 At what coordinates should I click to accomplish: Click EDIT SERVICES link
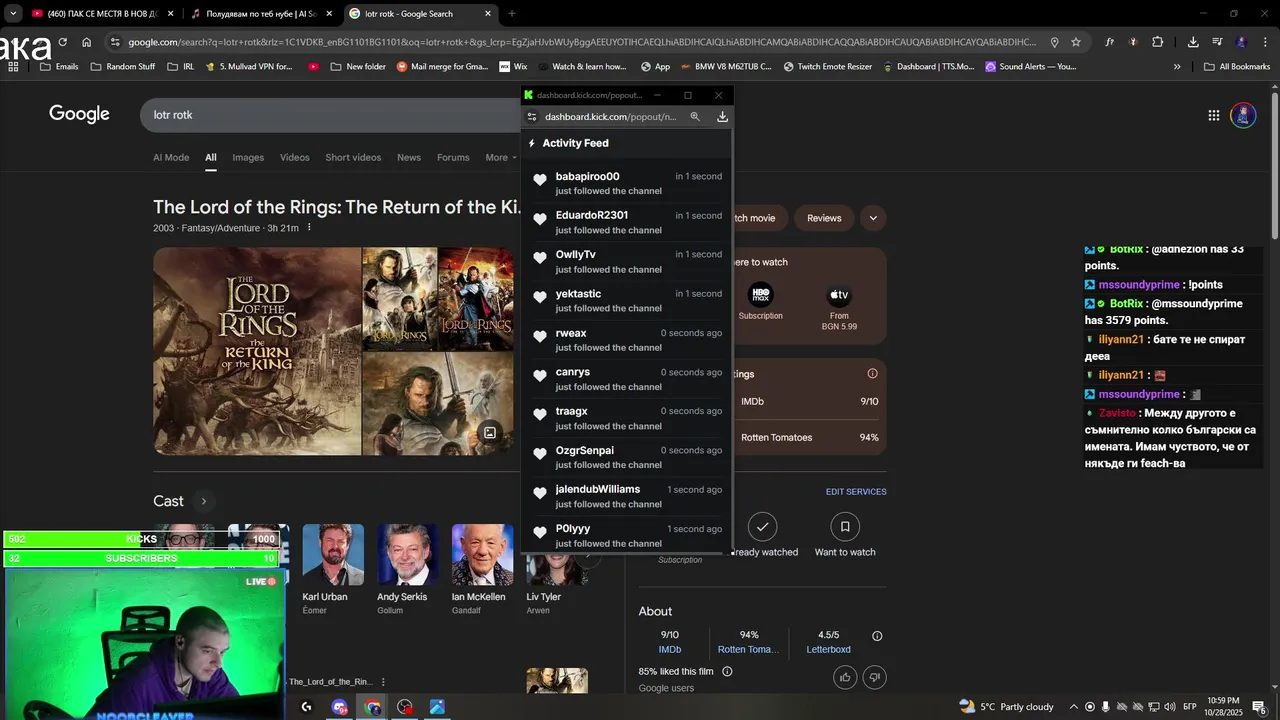click(x=856, y=492)
